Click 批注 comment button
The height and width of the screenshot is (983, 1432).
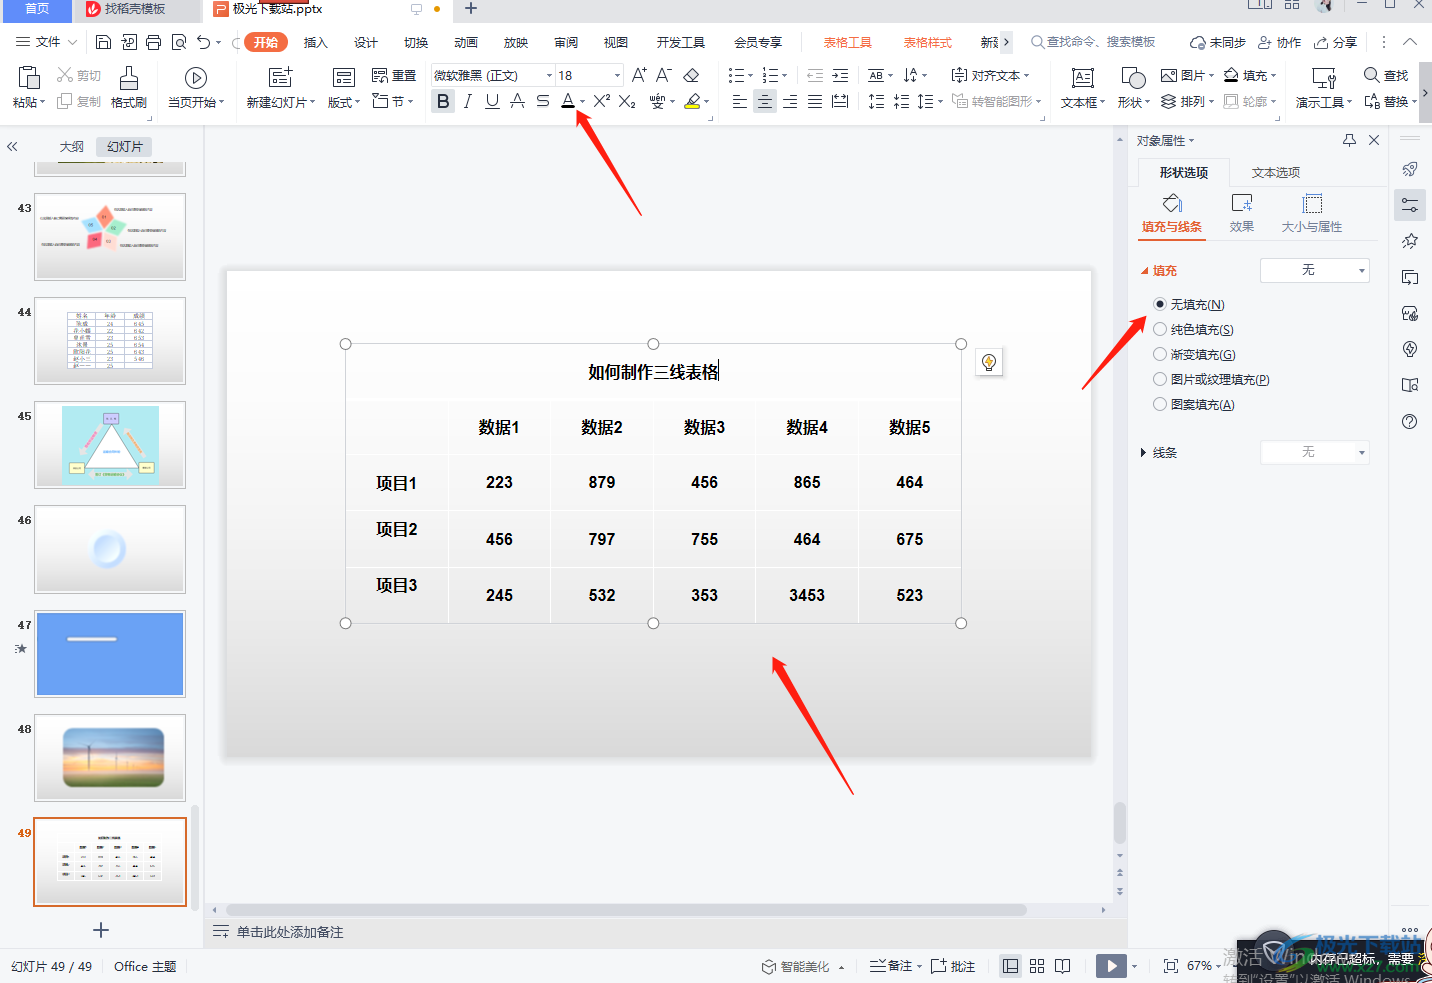953,966
